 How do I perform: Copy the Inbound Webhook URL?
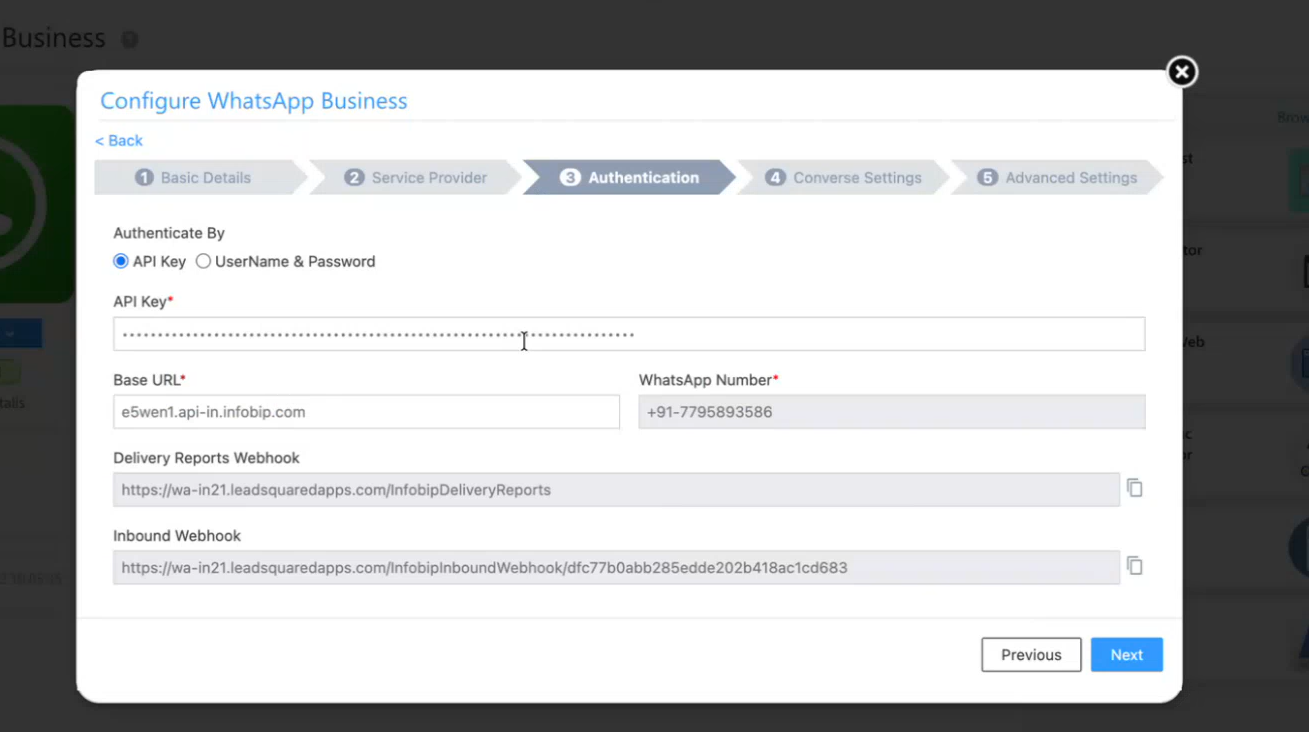pos(1135,566)
